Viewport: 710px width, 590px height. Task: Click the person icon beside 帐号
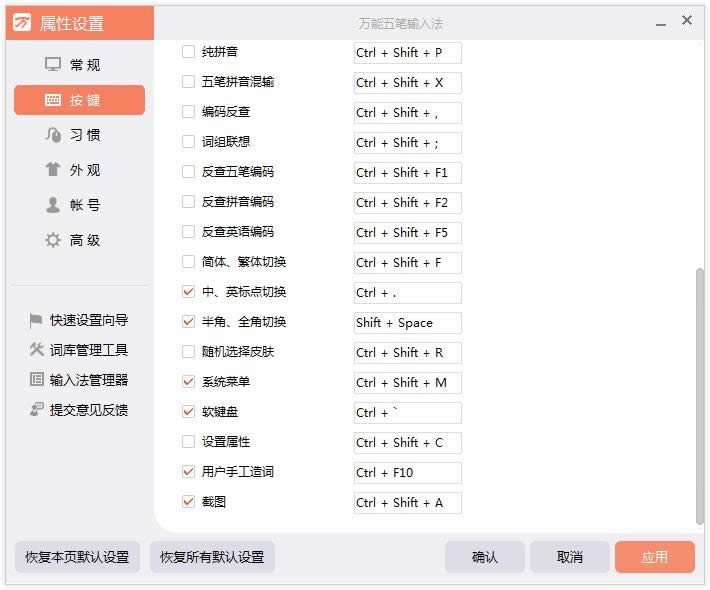pos(53,205)
